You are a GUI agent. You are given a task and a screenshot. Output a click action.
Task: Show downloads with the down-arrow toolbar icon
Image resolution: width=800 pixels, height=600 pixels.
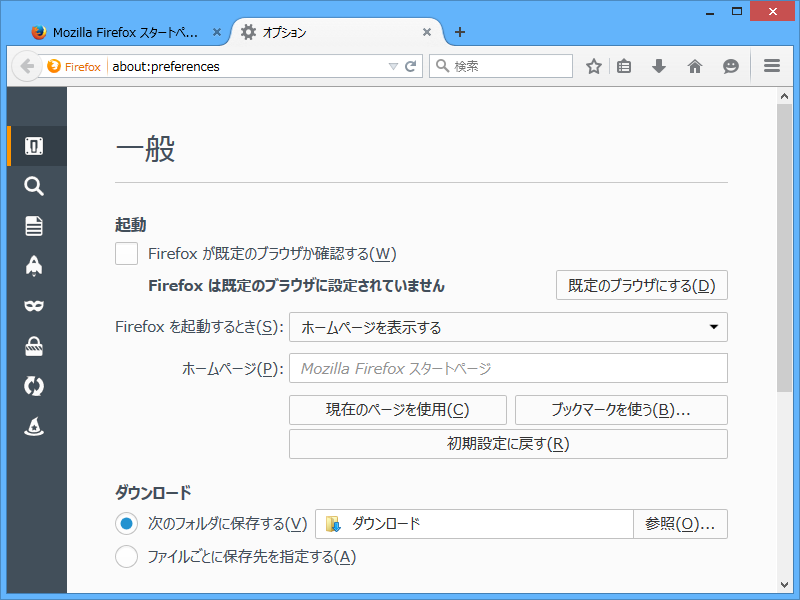coord(659,66)
